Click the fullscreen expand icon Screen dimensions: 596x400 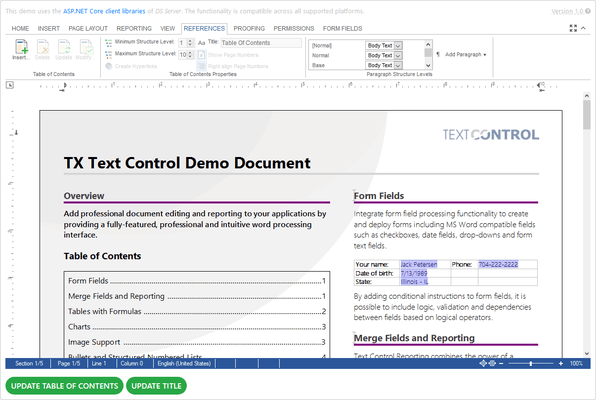(573, 28)
